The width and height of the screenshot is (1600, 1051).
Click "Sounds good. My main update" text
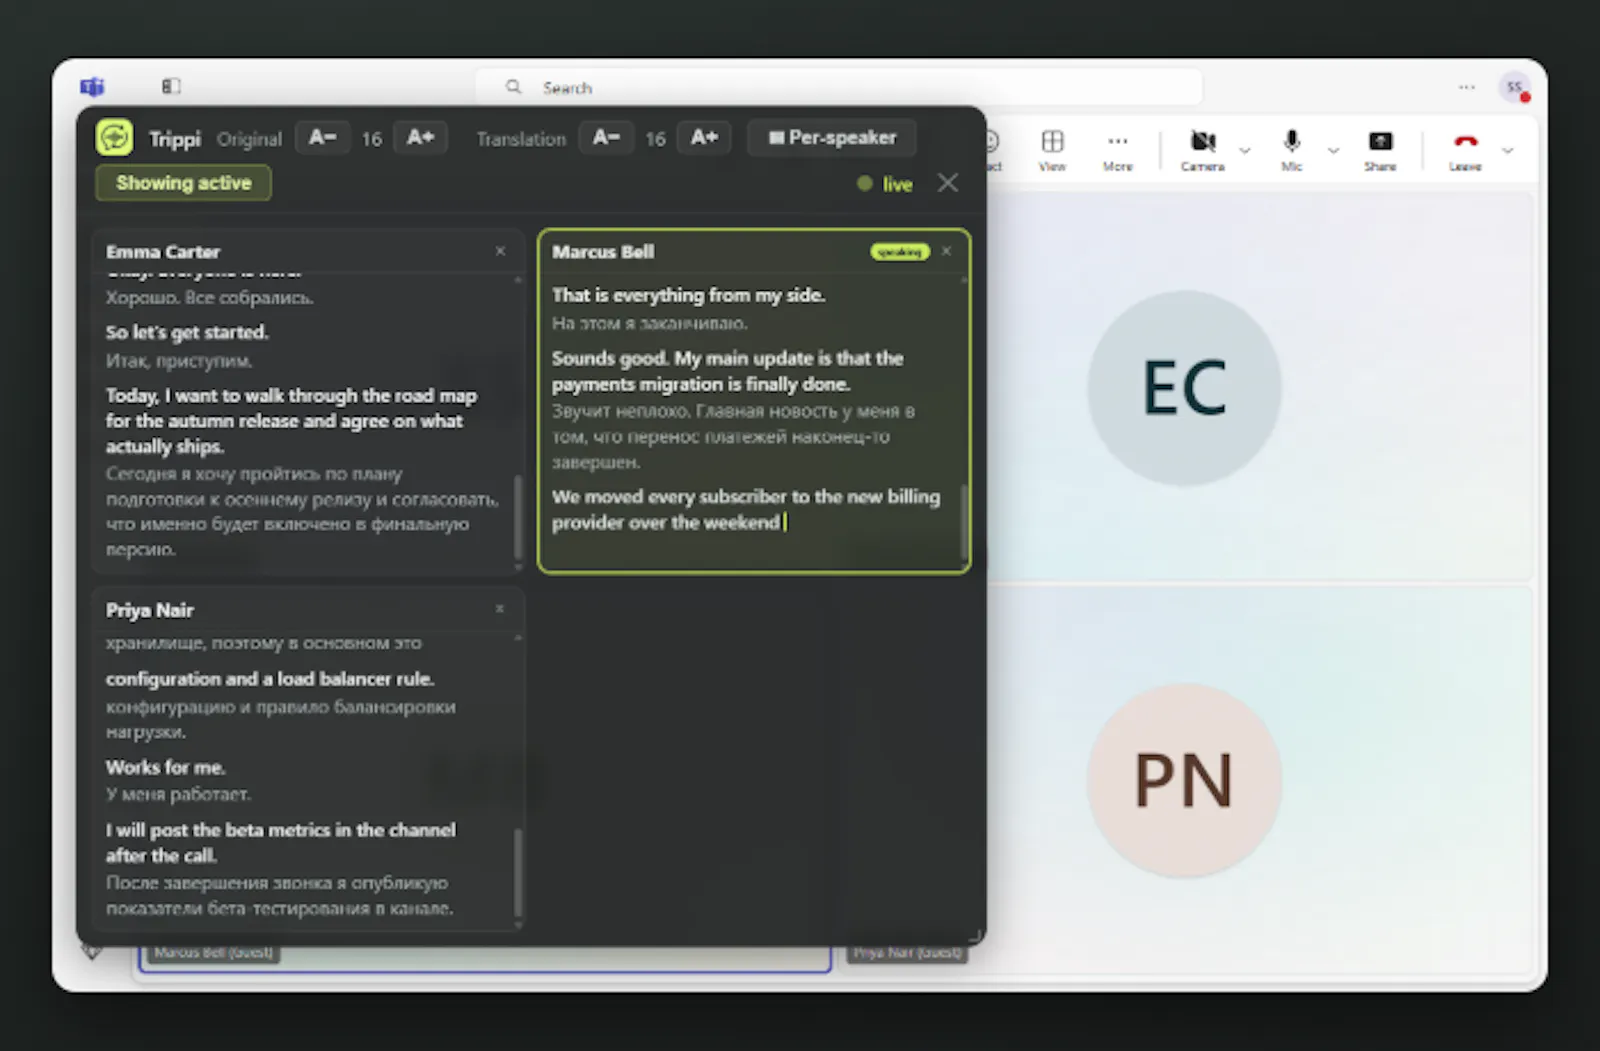tap(683, 358)
